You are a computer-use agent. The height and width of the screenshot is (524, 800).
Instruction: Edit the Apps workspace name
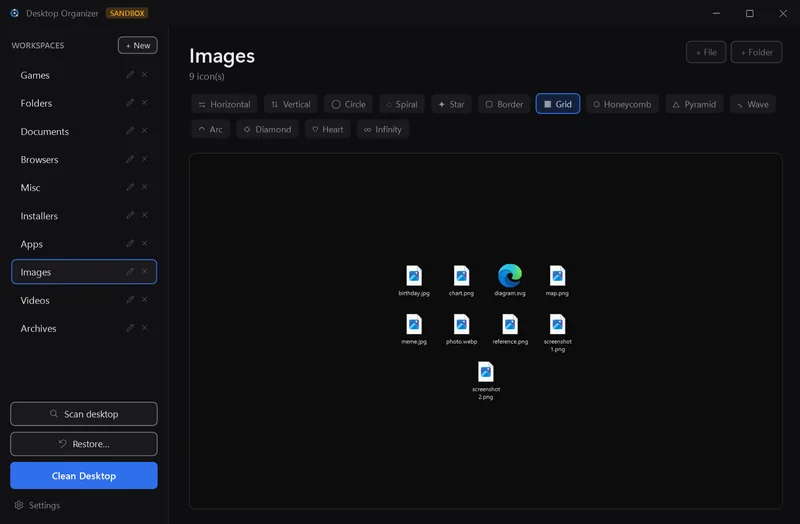(x=130, y=243)
